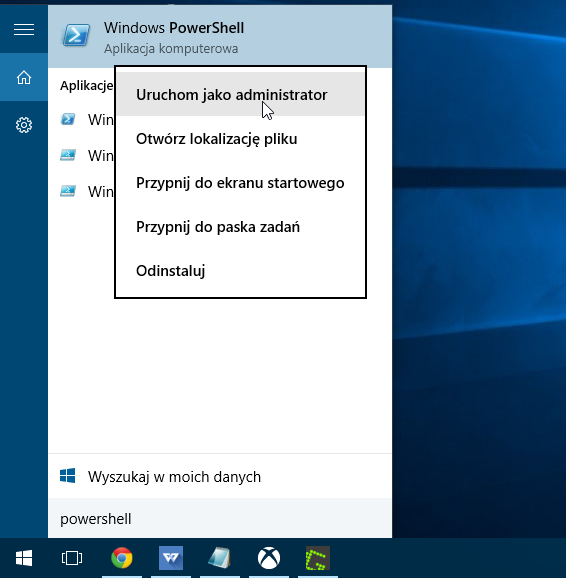Select the first PowerShell icon under Aplikacje
566x578 pixels.
pos(68,119)
